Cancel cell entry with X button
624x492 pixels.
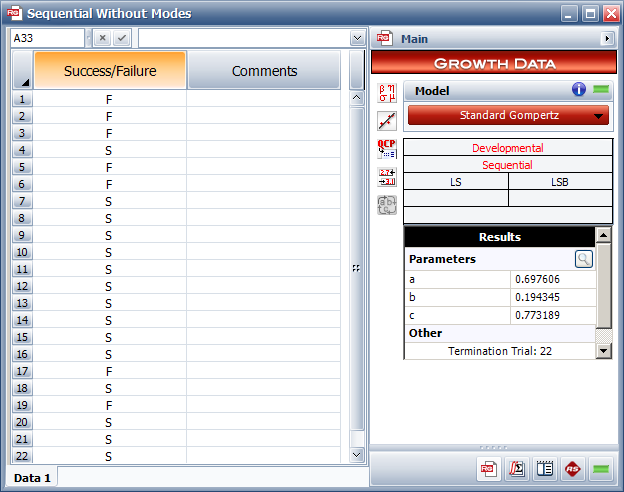point(102,38)
